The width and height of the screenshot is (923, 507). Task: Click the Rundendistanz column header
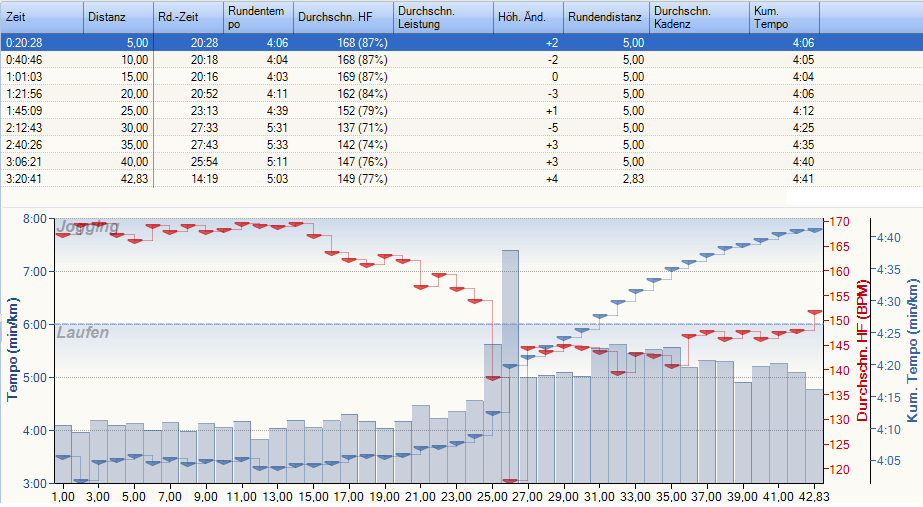click(x=606, y=17)
